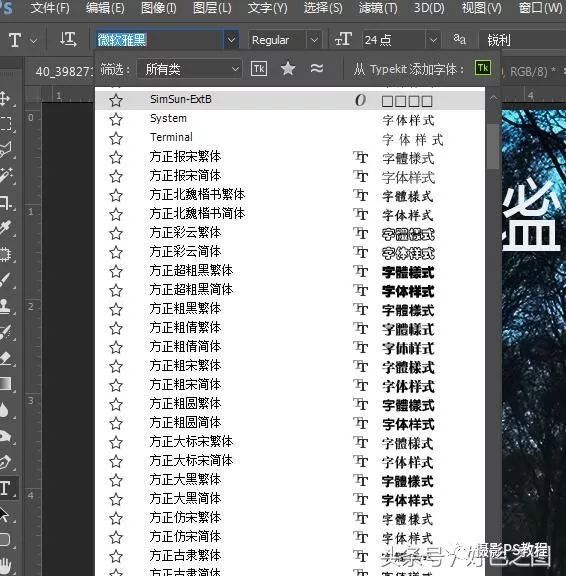Select the Rectangular Marquee tool
The height and width of the screenshot is (576, 566).
(x=6, y=123)
